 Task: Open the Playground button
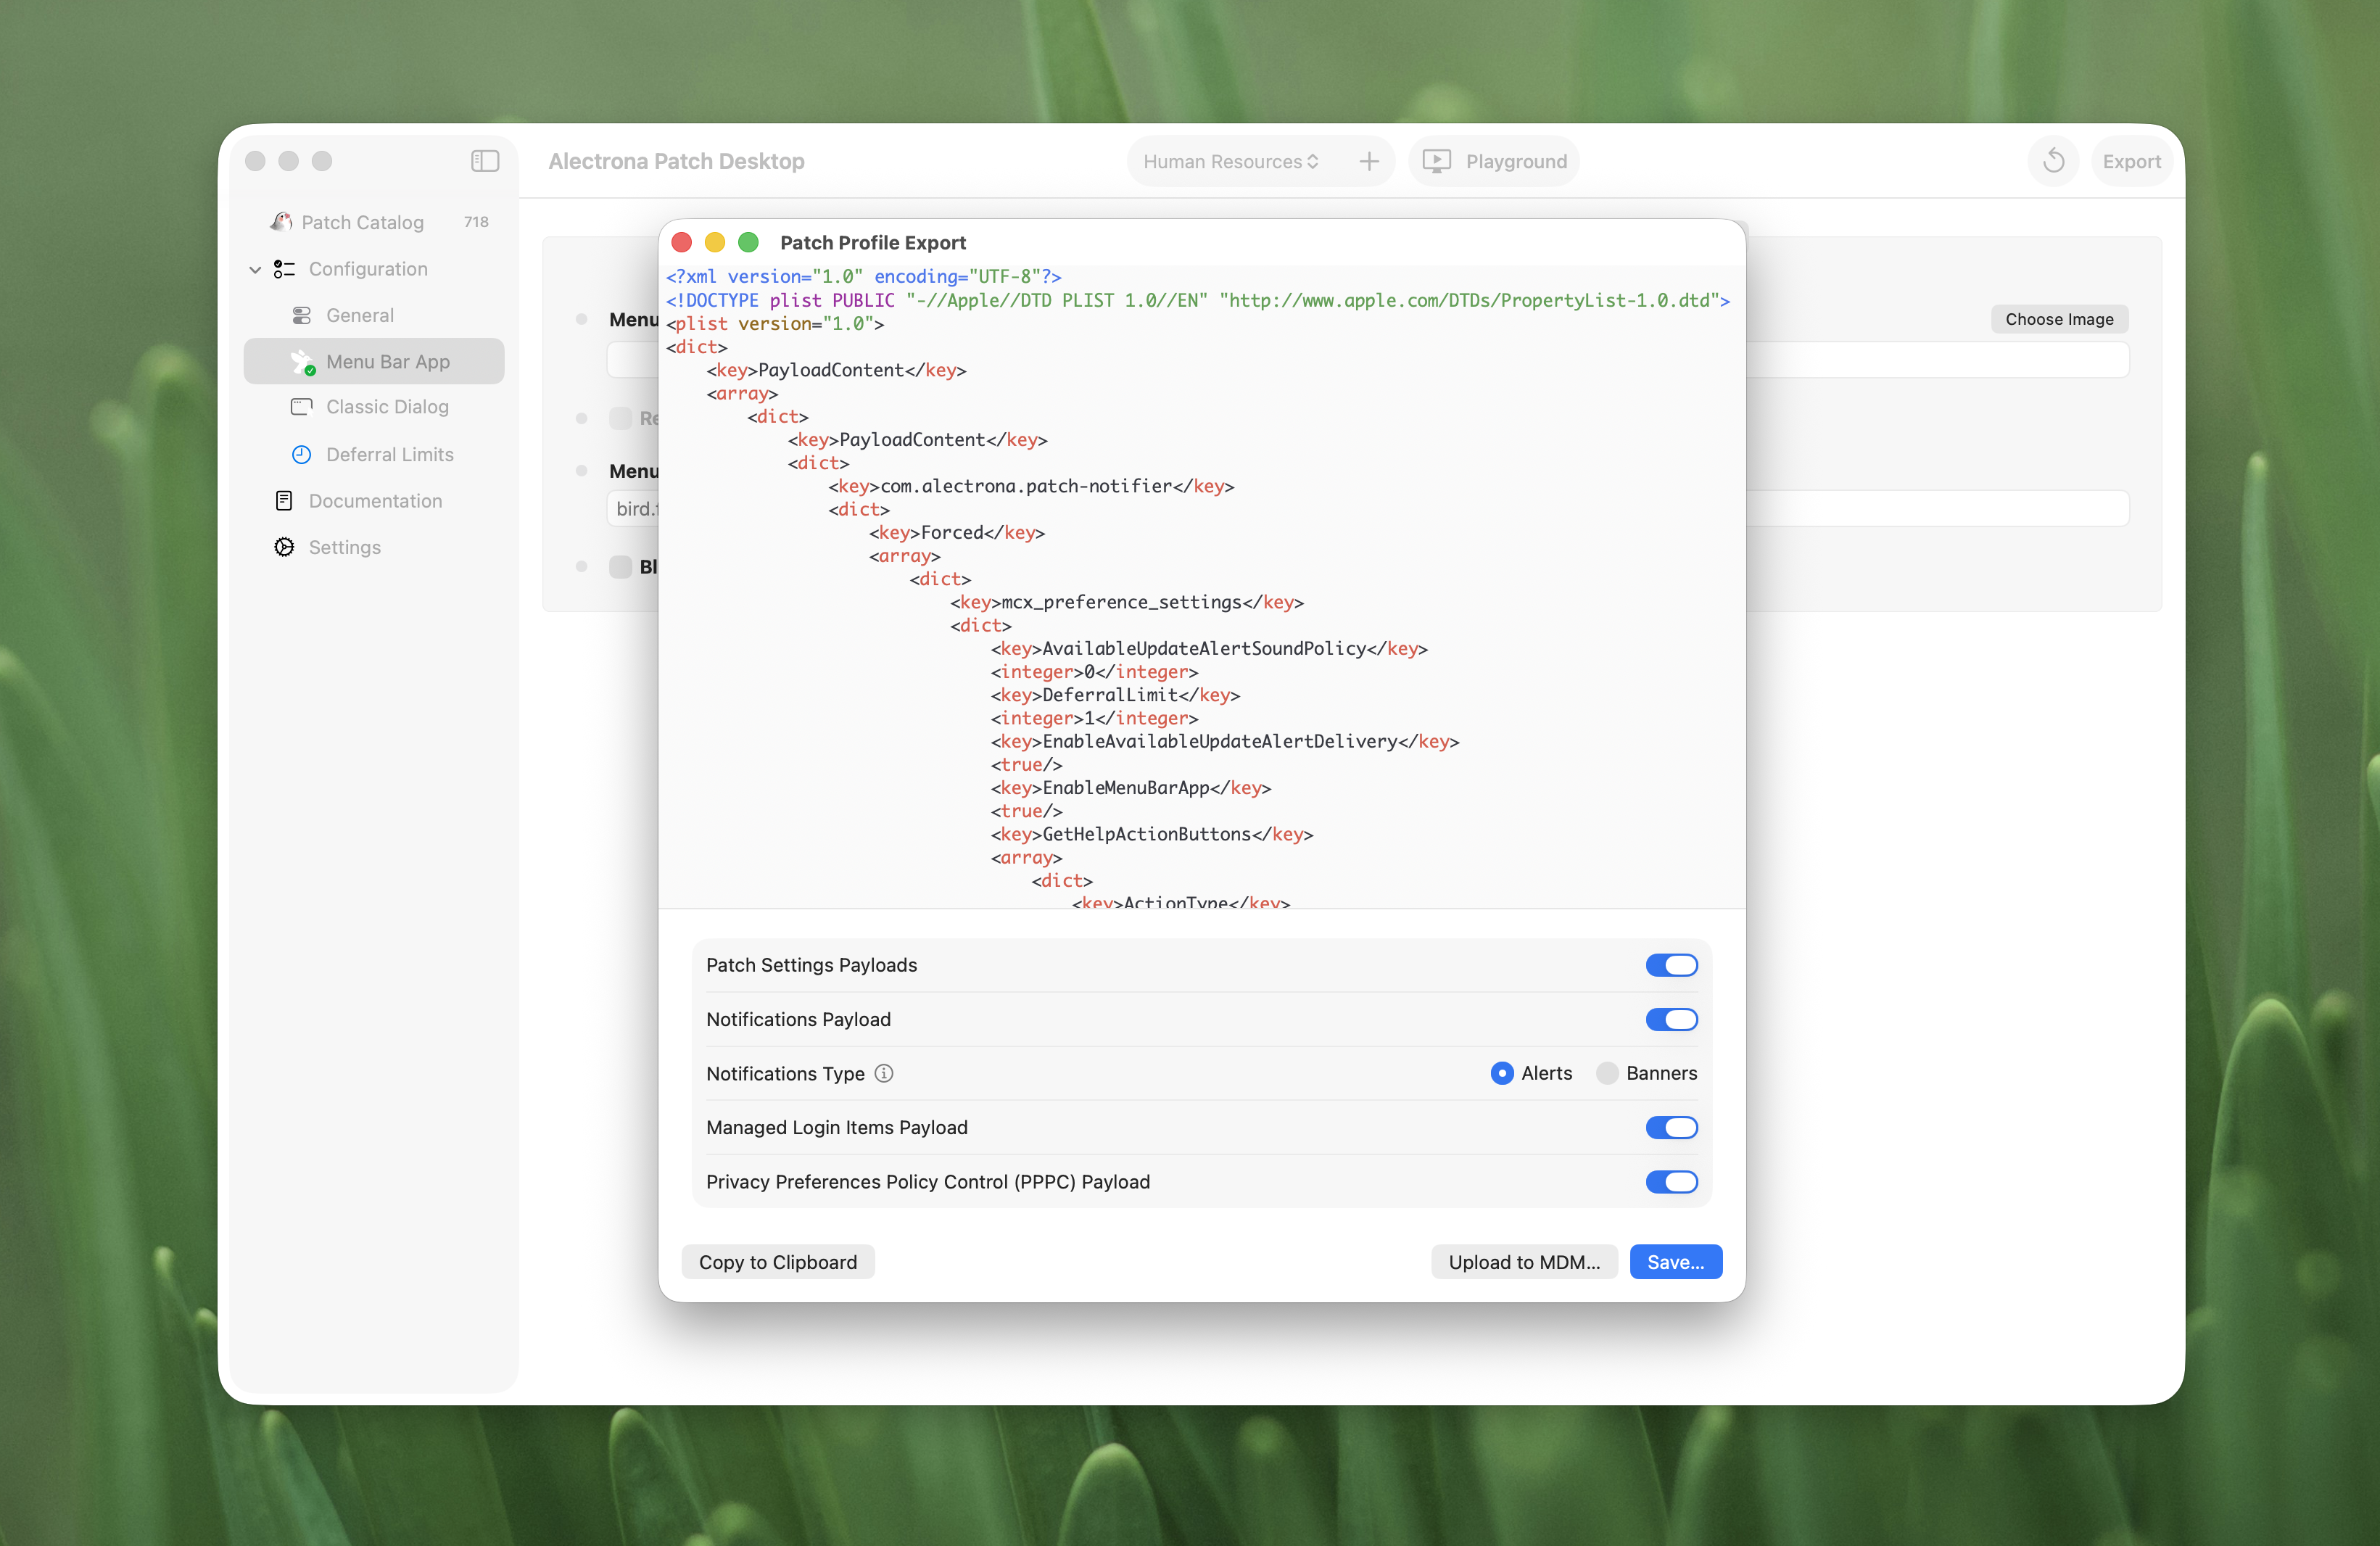coord(1494,161)
